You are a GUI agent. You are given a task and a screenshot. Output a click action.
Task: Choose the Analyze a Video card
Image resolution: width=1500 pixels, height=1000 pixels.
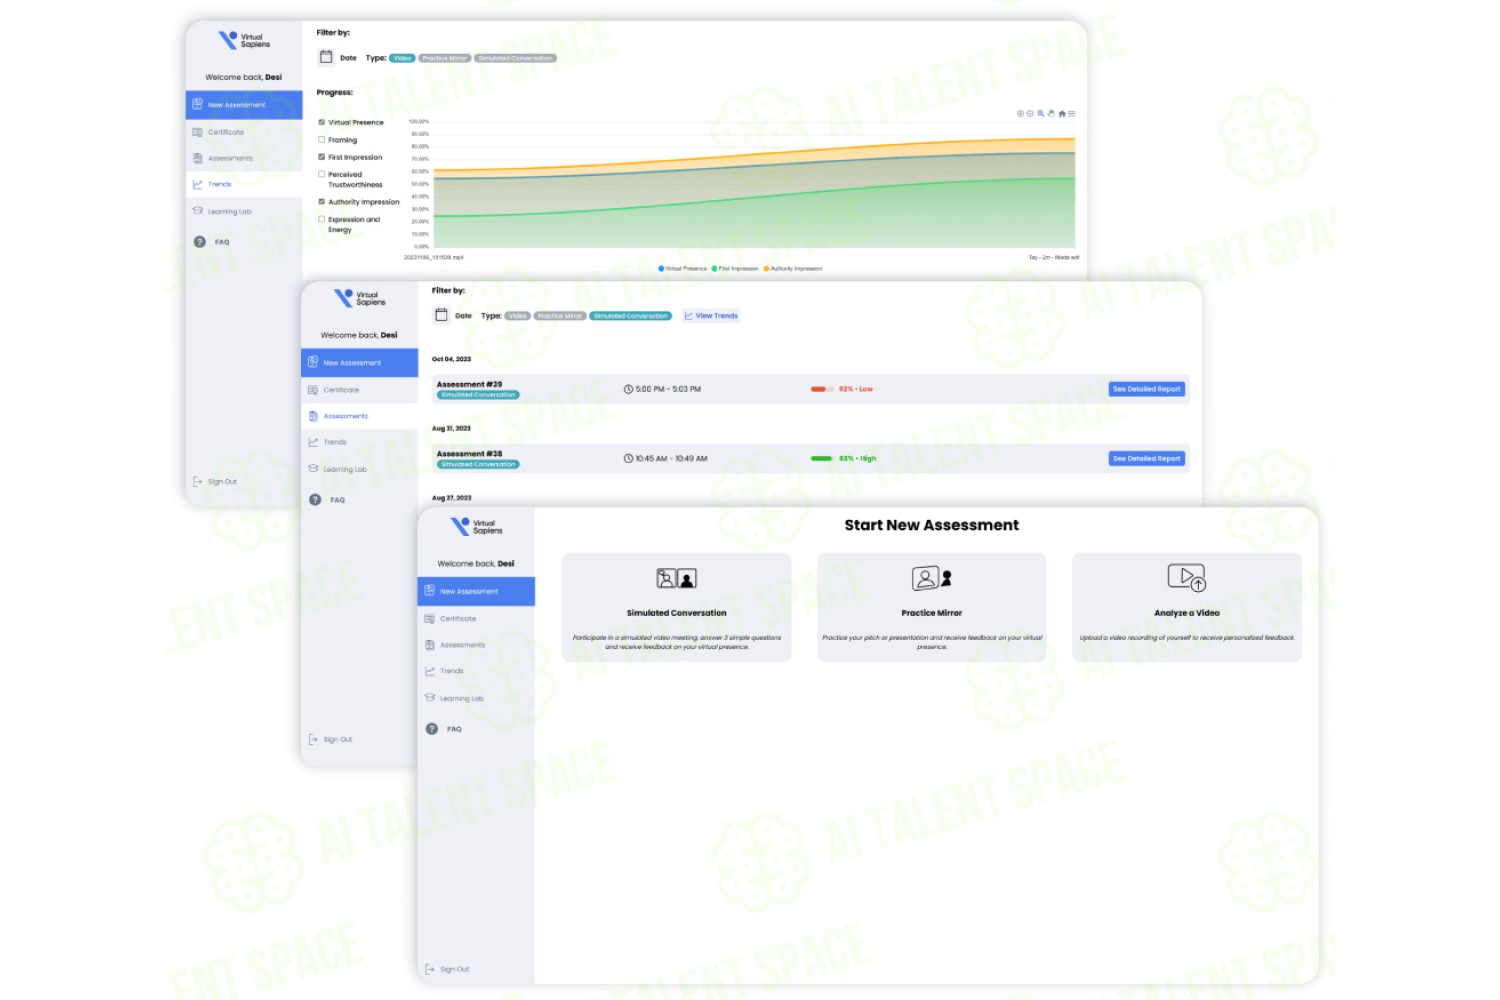point(1187,607)
